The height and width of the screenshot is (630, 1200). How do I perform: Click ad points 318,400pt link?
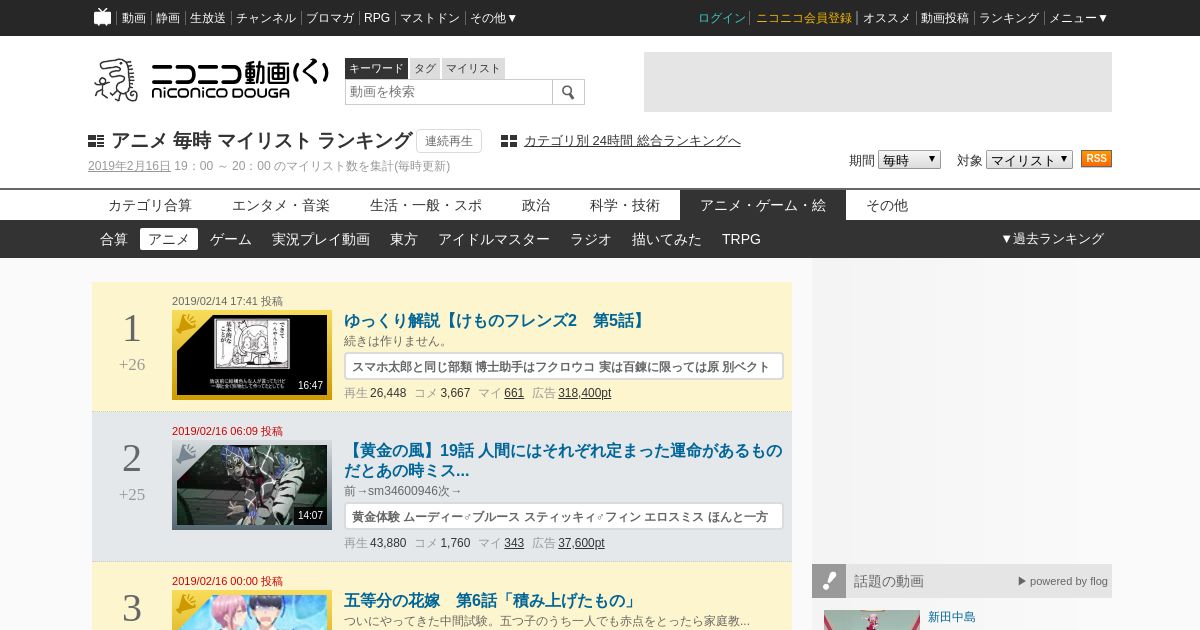(585, 393)
